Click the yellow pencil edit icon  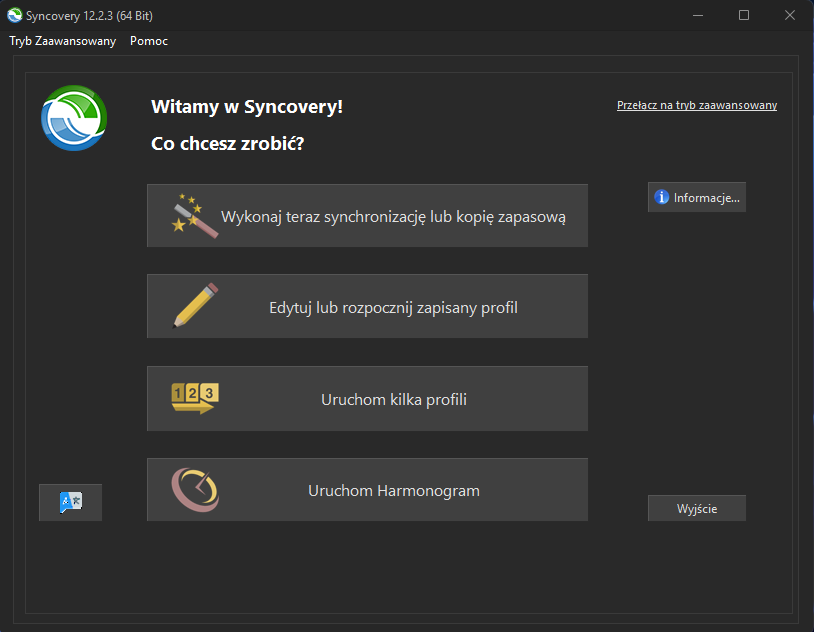point(195,305)
